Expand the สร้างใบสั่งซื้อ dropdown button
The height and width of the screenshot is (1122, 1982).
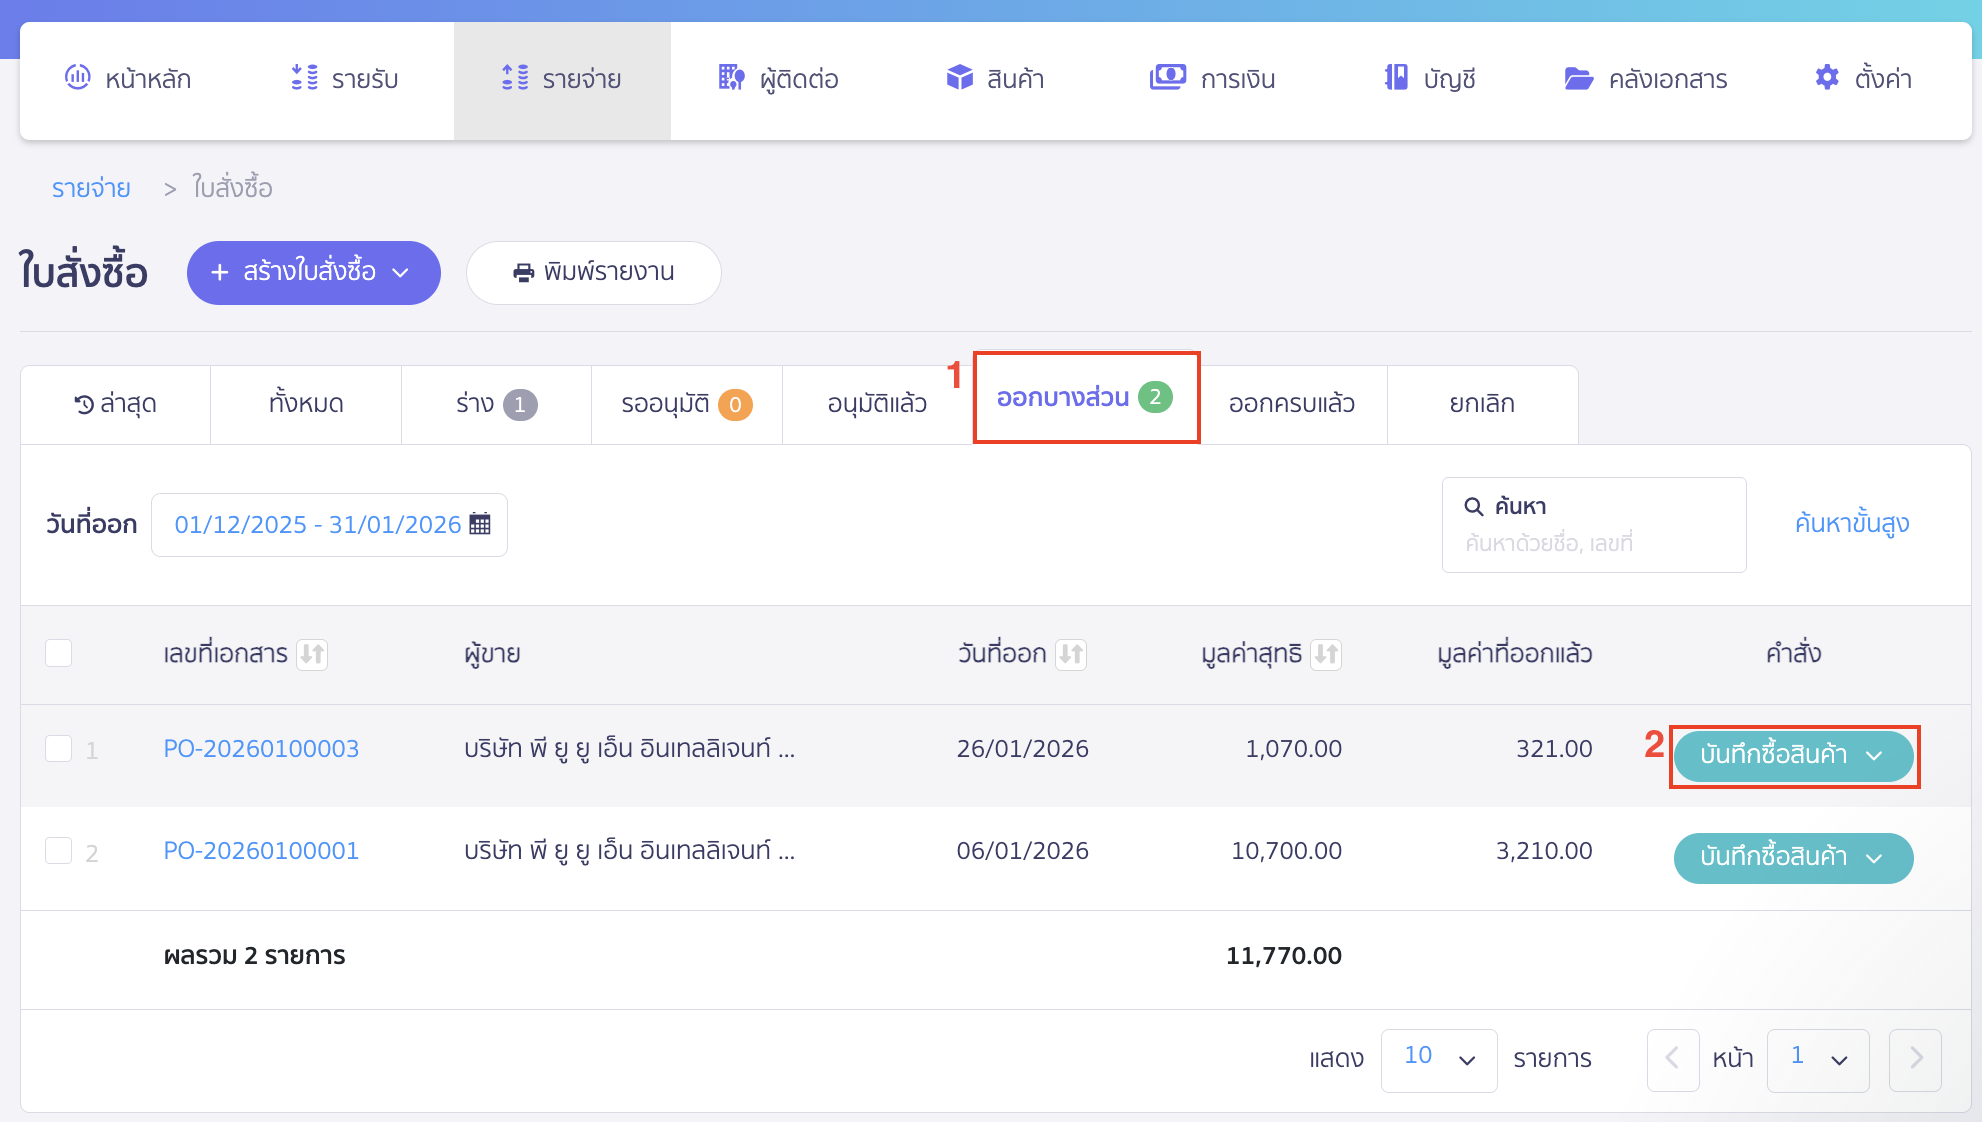[400, 272]
